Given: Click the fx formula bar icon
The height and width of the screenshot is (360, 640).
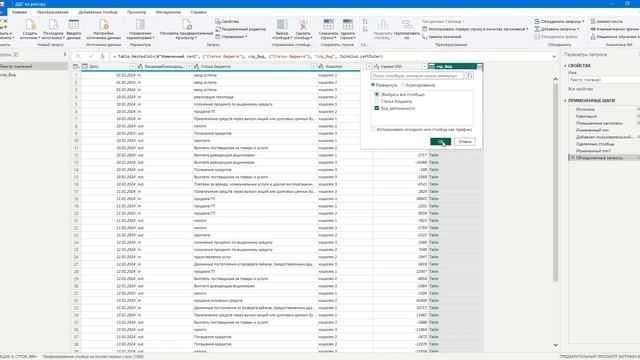Looking at the screenshot, I should point(102,56).
